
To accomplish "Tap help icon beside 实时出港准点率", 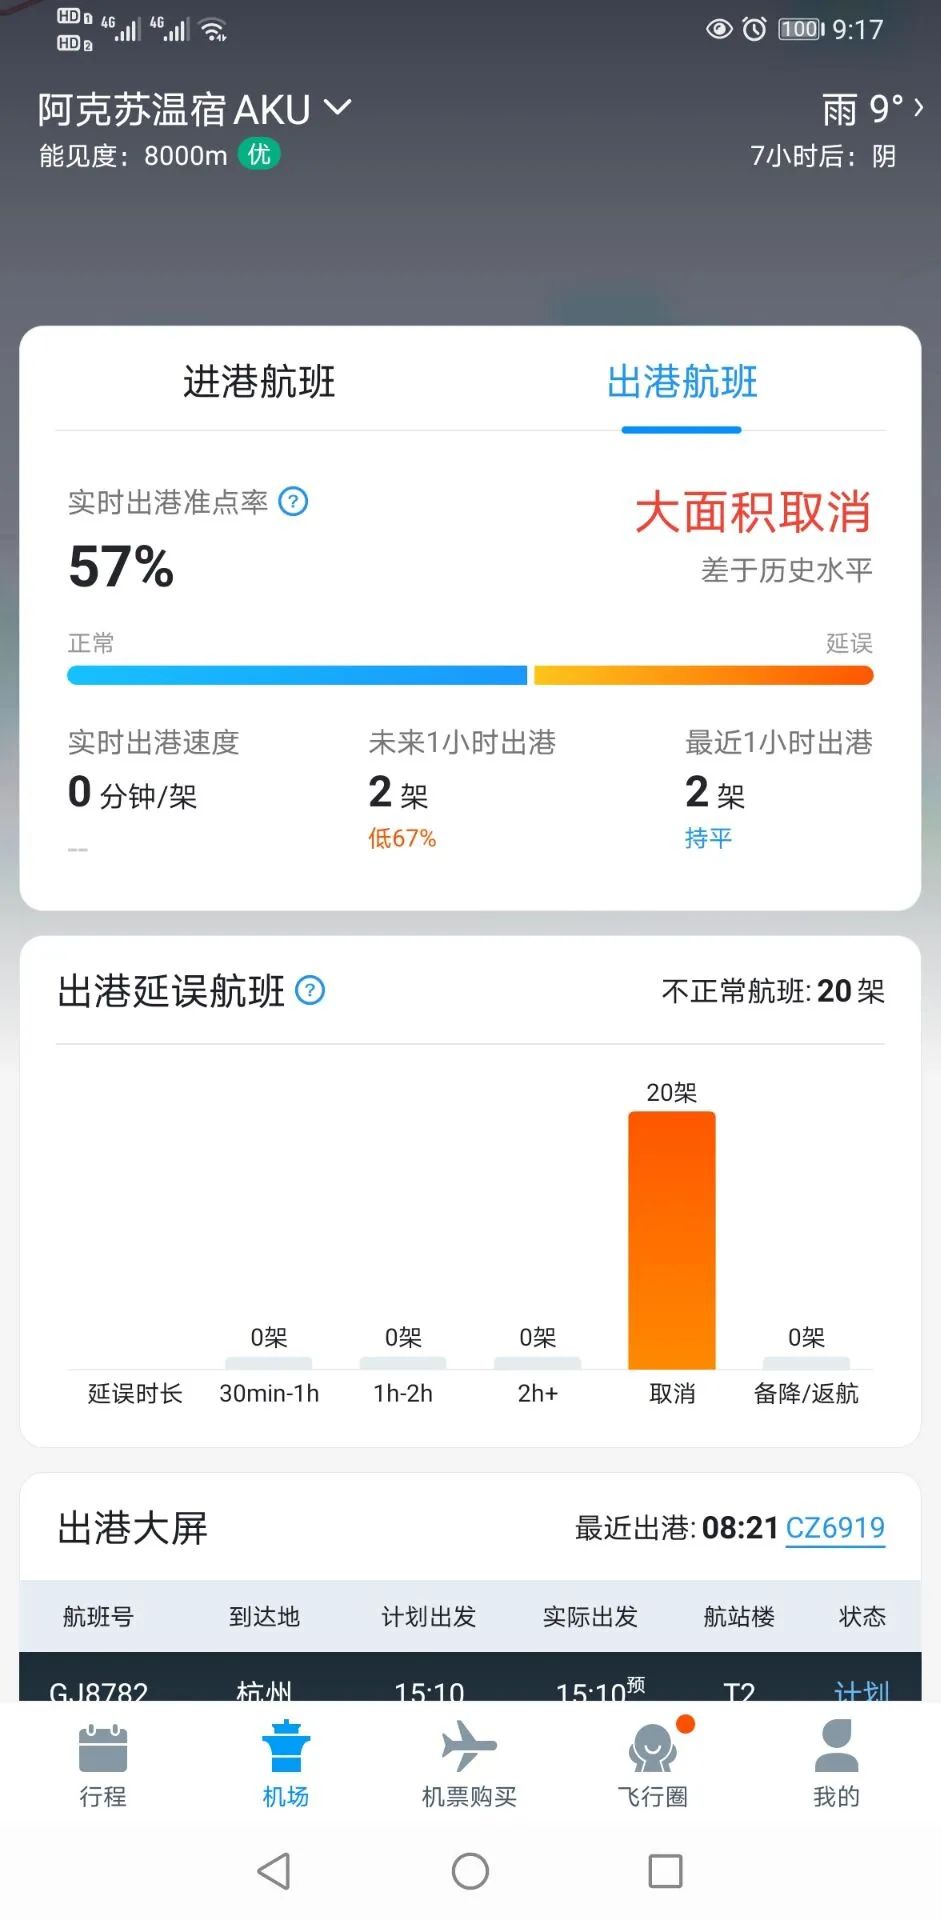I will pyautogui.click(x=293, y=501).
